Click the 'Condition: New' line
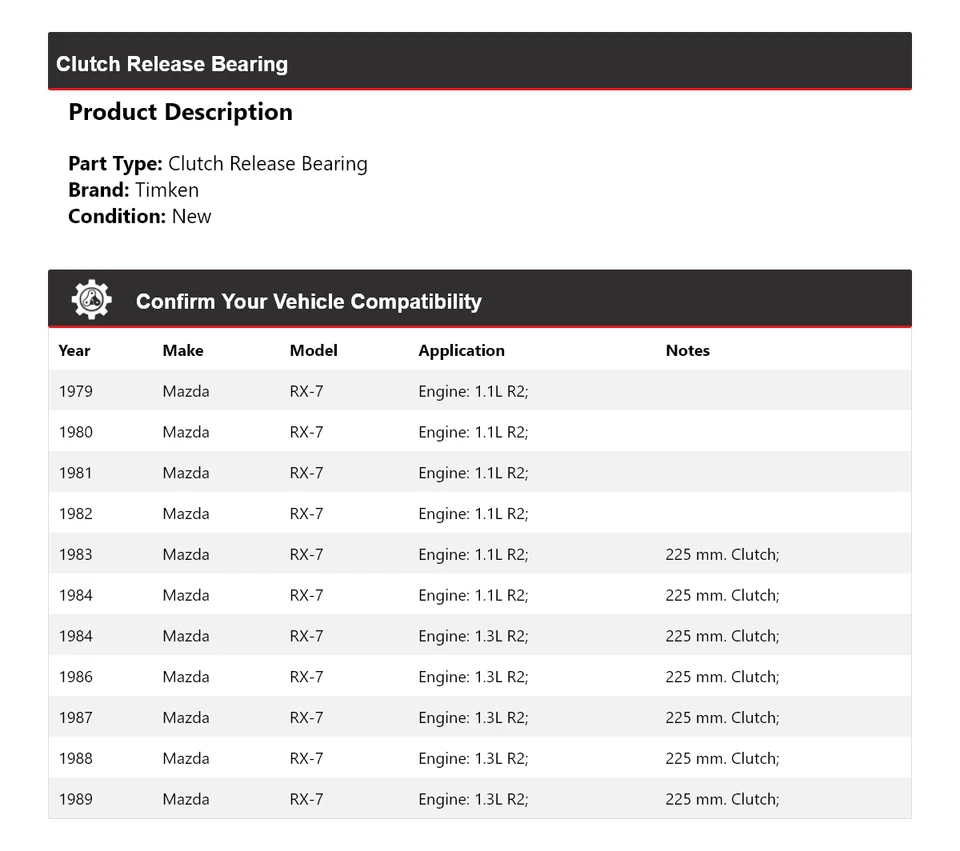This screenshot has width=960, height=851. pos(140,216)
